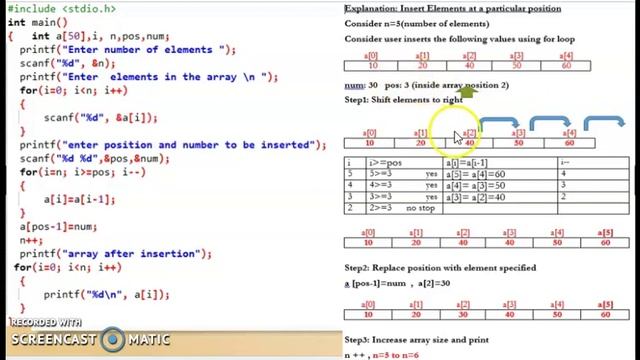Screen dimensions: 640x360
Task: Select the '4>=3 yes' table cell
Action: click(x=404, y=186)
